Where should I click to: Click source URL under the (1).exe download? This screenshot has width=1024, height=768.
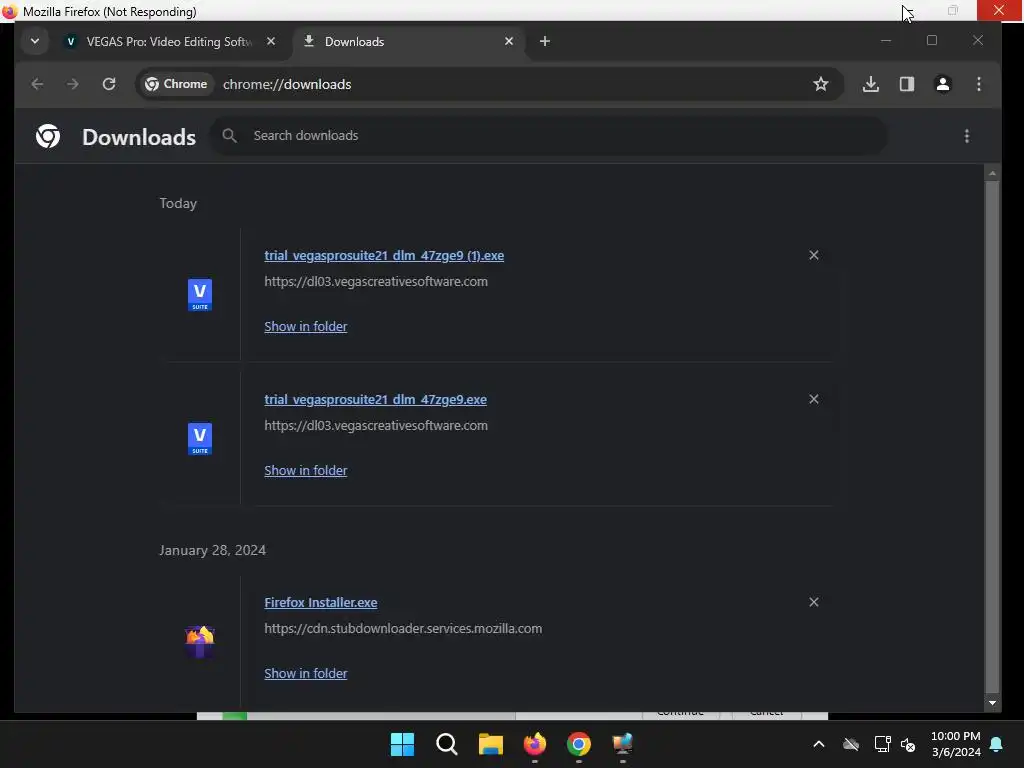376,281
